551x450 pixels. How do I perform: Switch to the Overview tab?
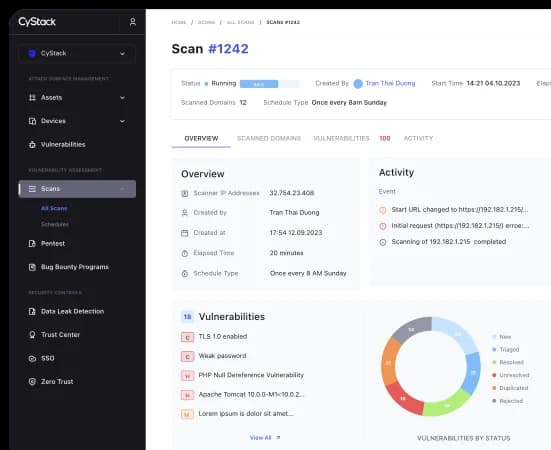point(201,138)
